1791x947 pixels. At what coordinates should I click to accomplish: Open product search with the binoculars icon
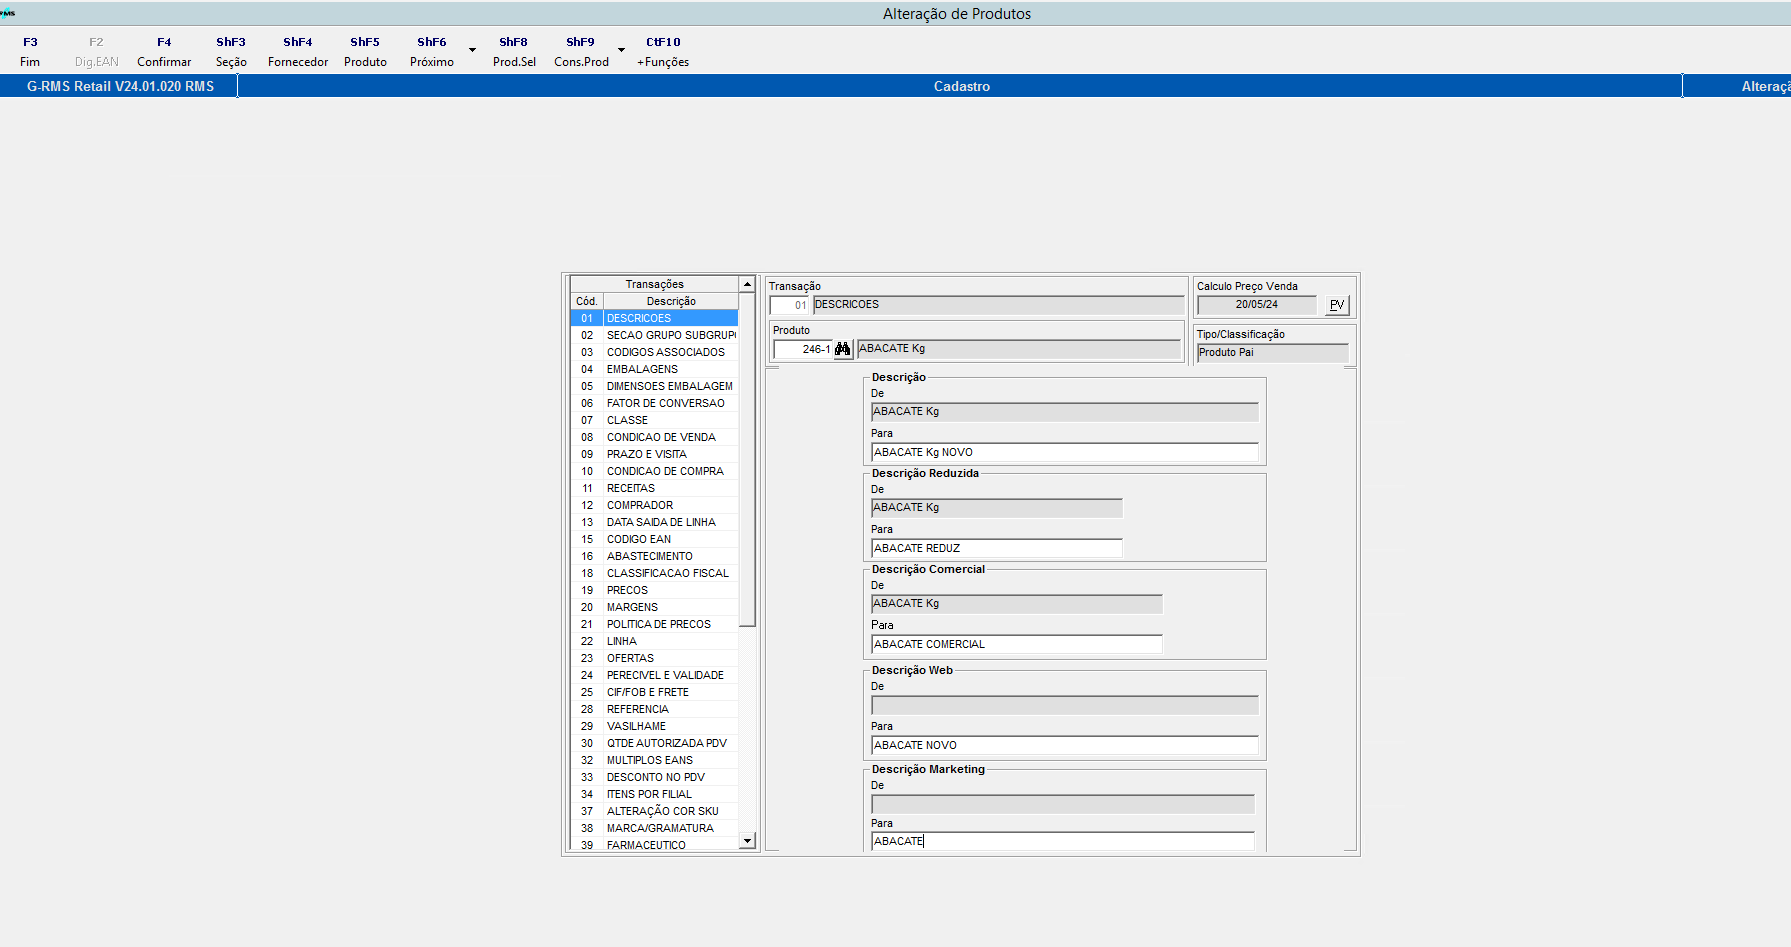(843, 349)
